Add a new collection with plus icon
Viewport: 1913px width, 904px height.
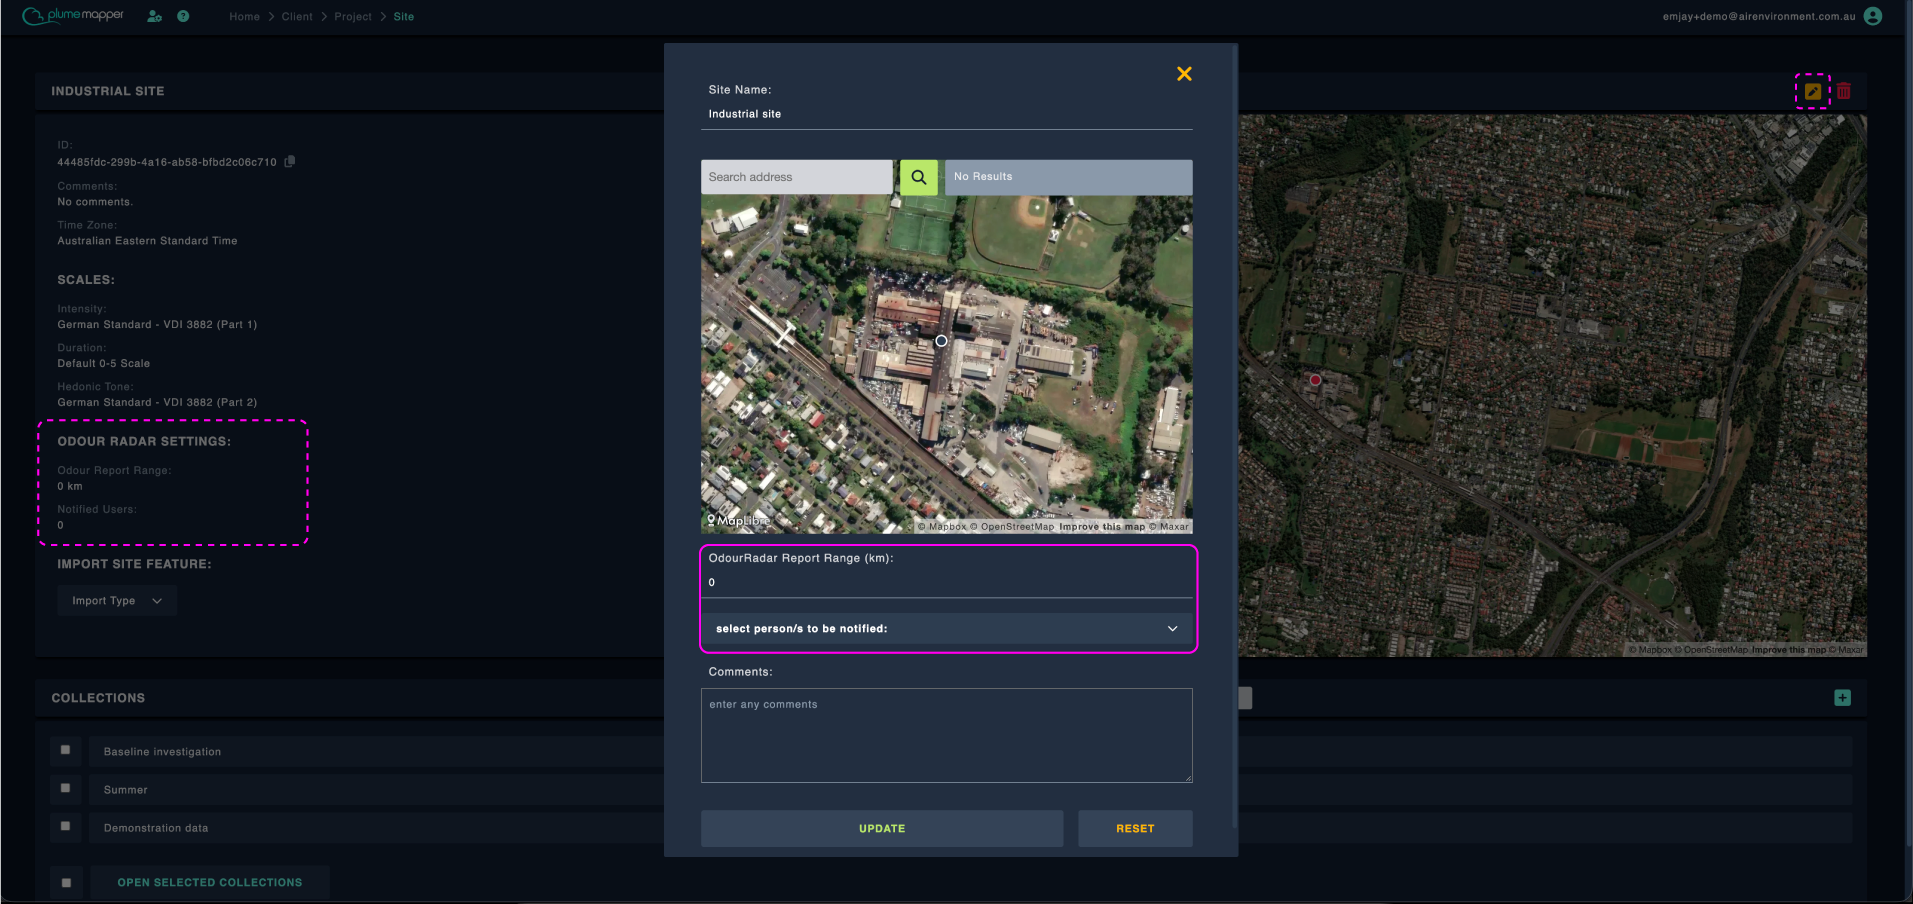tap(1842, 698)
